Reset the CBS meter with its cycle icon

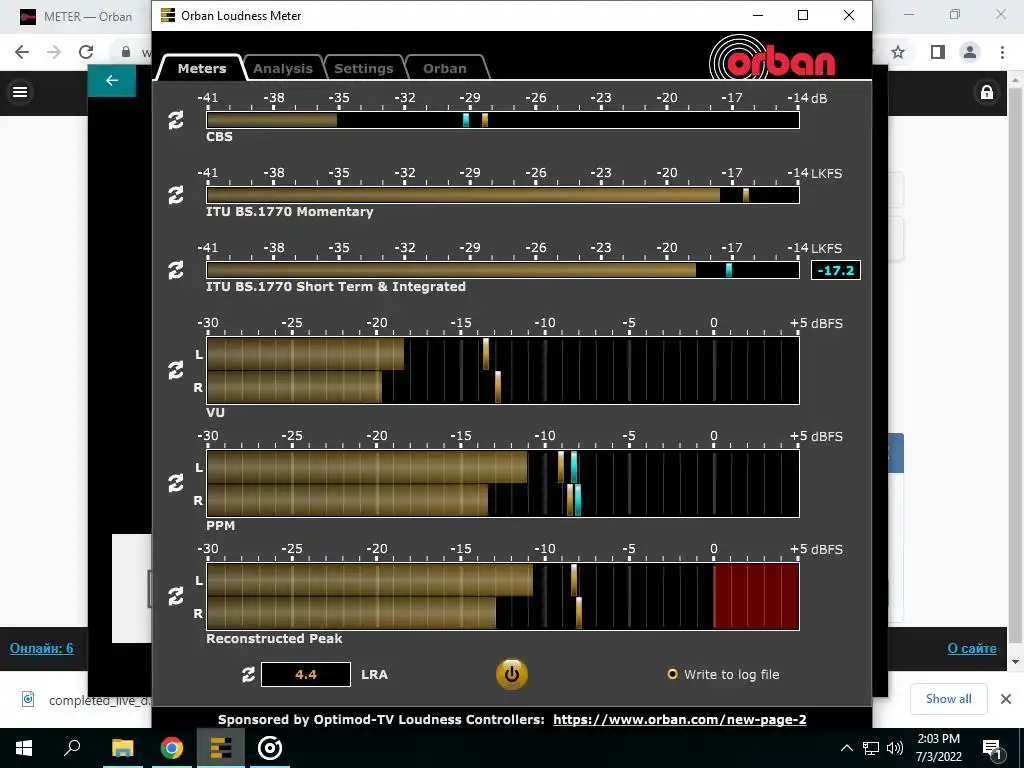click(x=176, y=120)
